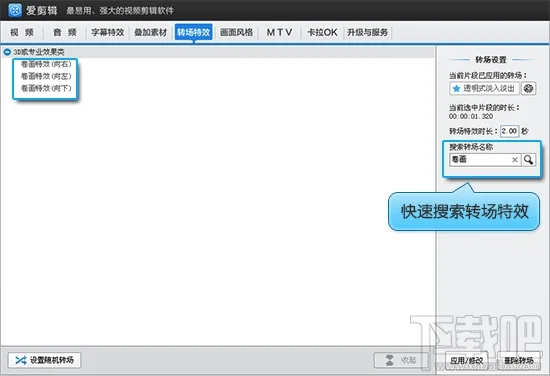Open the 画面风格 tab
The height and width of the screenshot is (376, 550).
click(x=236, y=33)
